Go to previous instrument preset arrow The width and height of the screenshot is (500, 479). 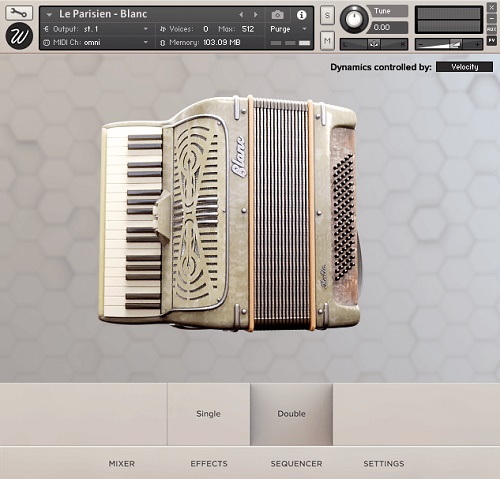[241, 15]
